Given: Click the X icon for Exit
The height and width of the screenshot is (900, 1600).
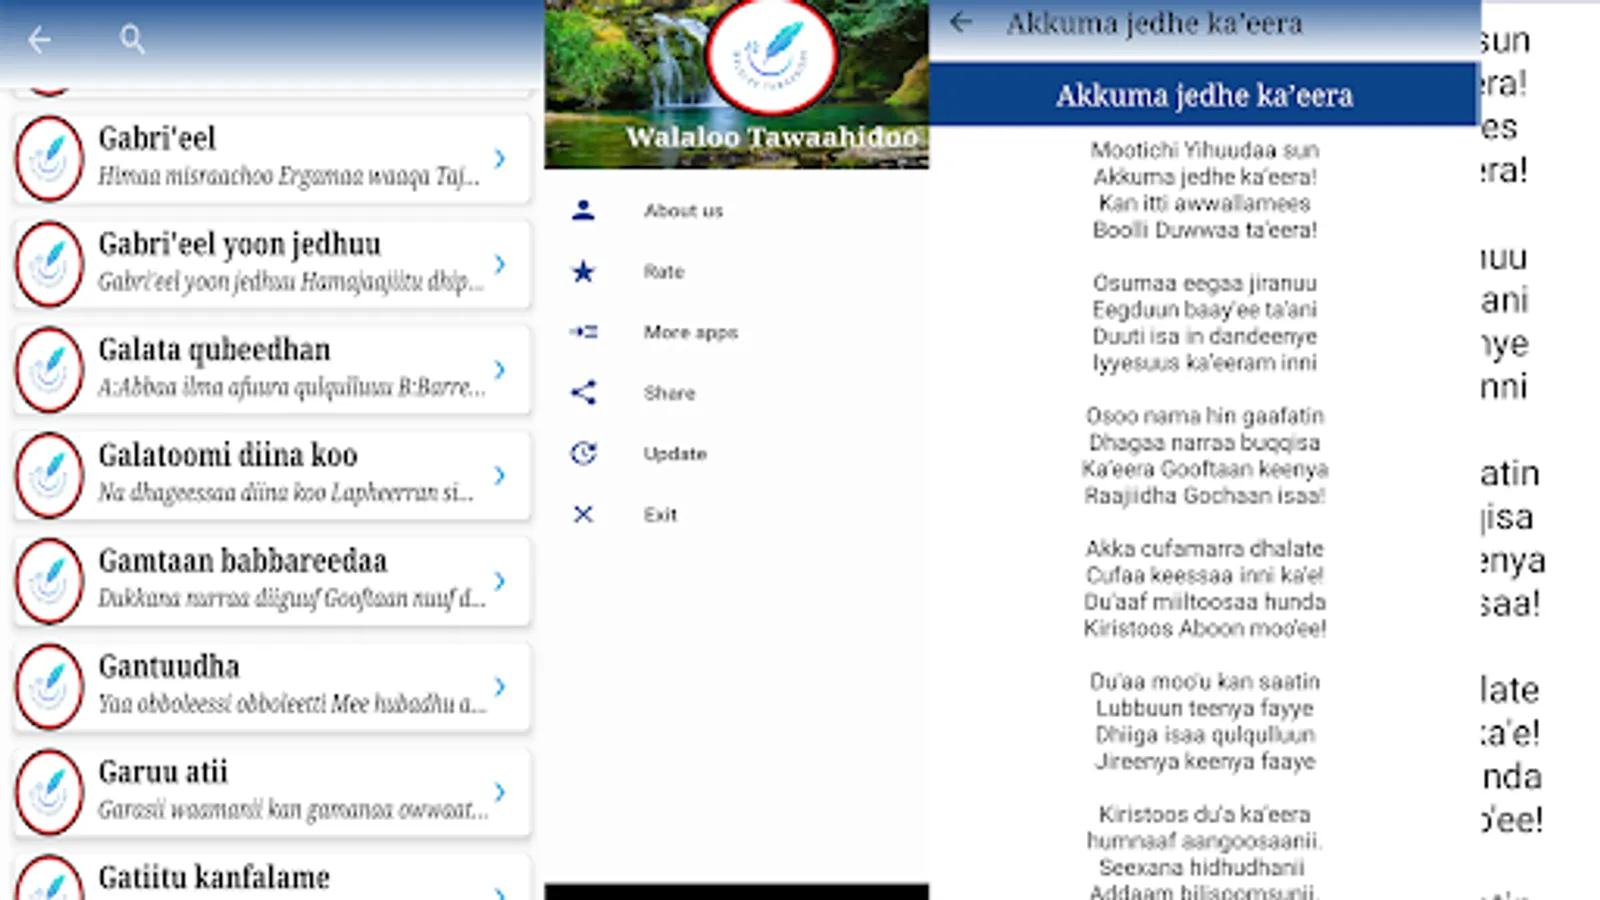Looking at the screenshot, I should [x=583, y=514].
